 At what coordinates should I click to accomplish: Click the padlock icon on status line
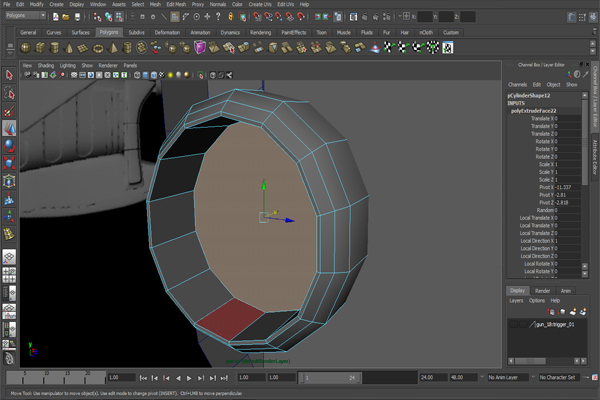230,16
